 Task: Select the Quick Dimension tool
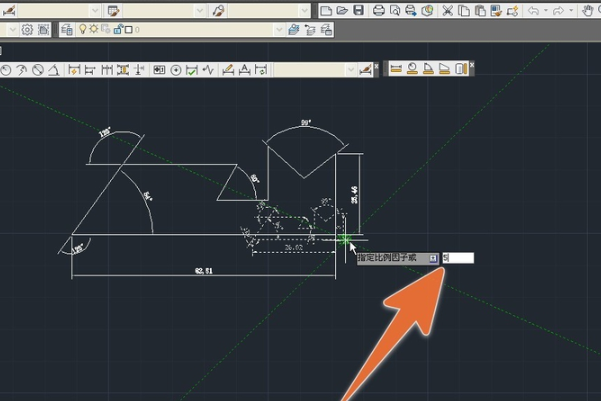[x=74, y=70]
